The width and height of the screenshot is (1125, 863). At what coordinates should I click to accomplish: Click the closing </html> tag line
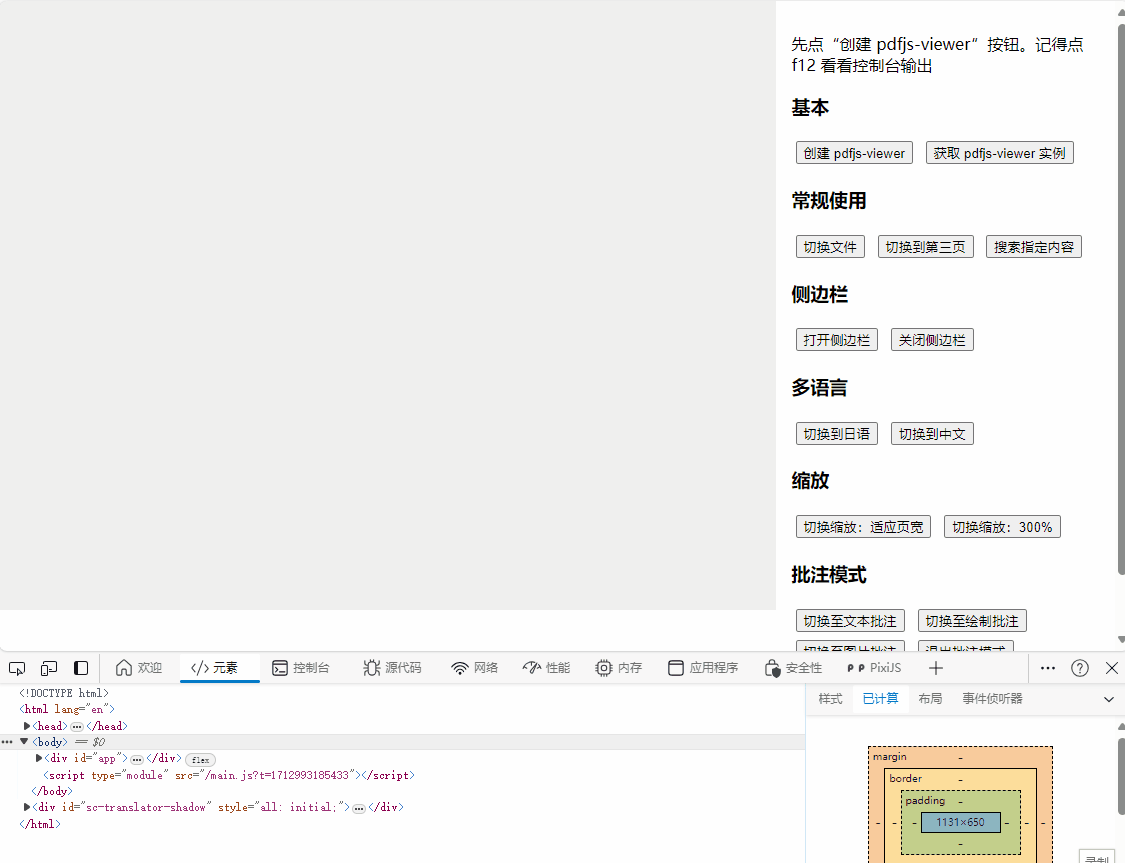39,824
